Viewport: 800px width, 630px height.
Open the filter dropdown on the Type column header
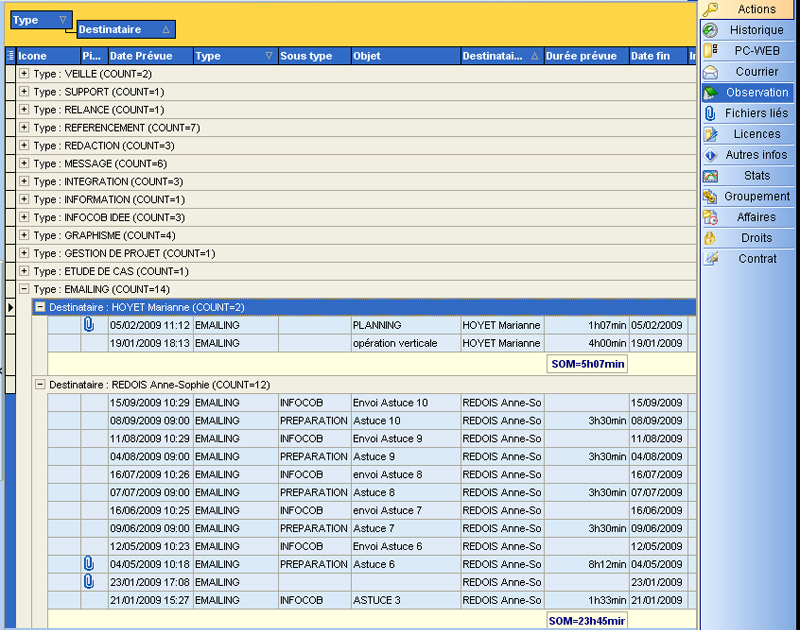coord(269,56)
